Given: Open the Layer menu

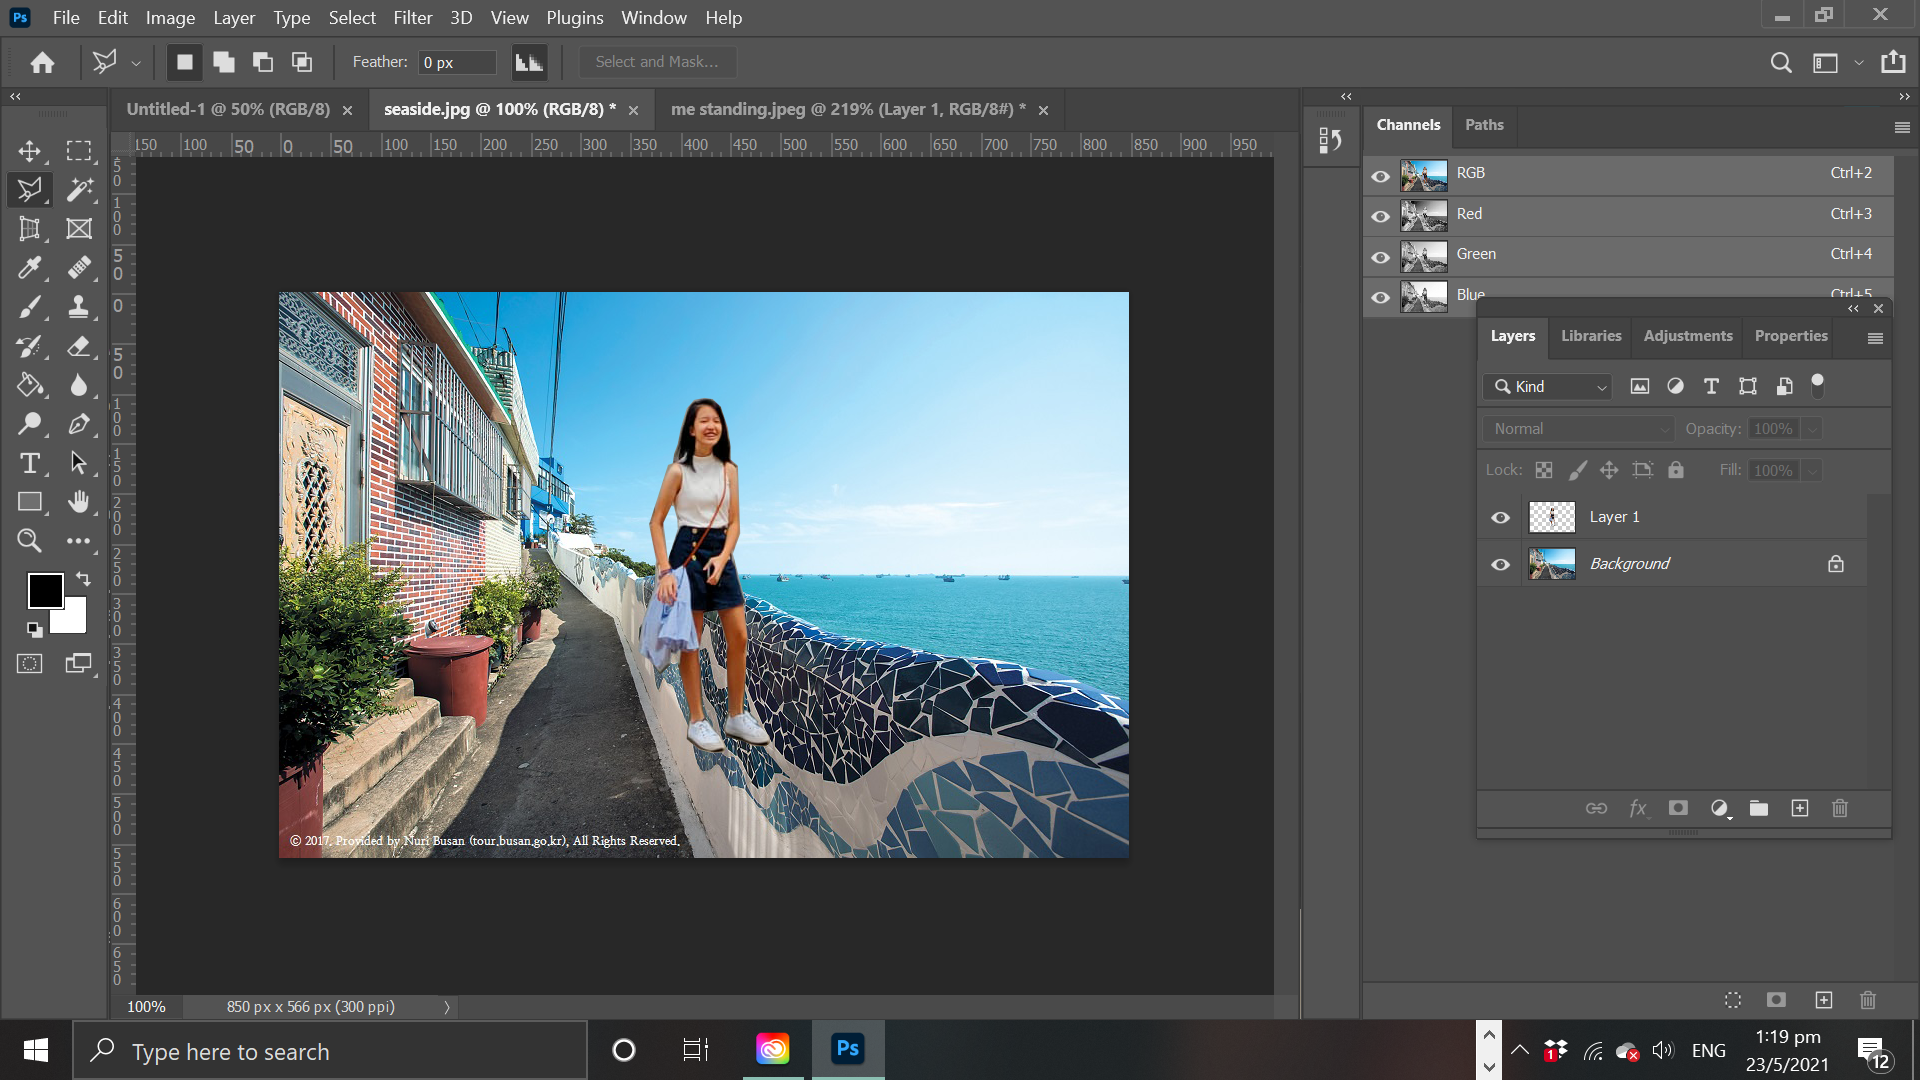Looking at the screenshot, I should (234, 18).
